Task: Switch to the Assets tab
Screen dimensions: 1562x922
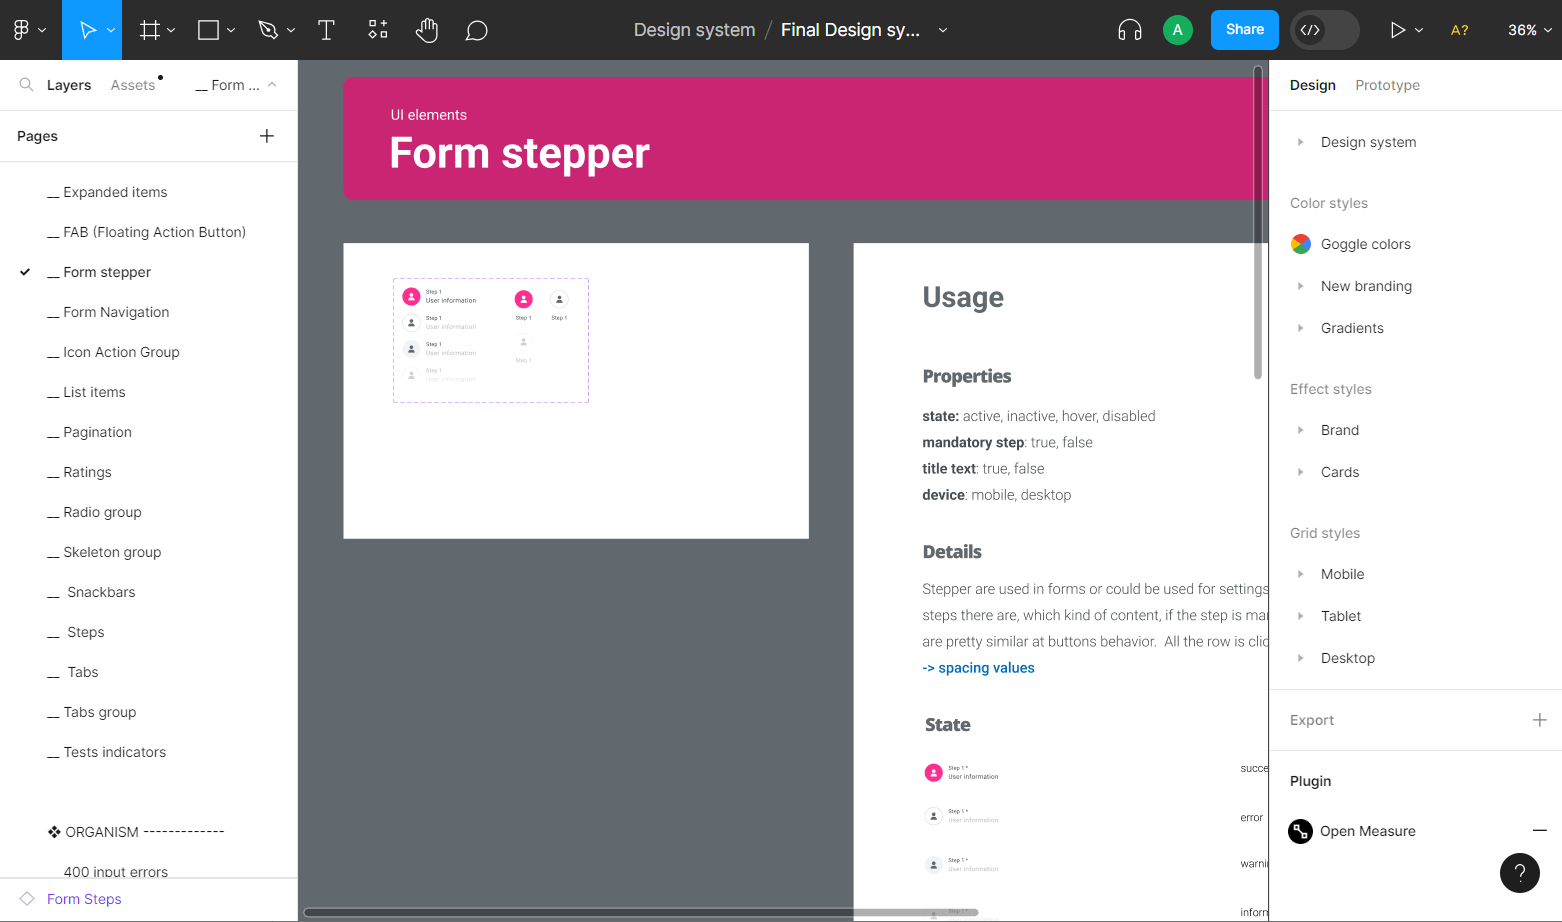Action: coord(133,85)
